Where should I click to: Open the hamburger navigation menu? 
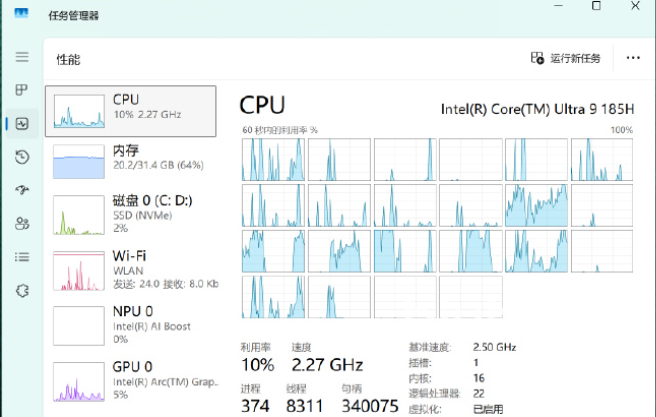pos(22,57)
